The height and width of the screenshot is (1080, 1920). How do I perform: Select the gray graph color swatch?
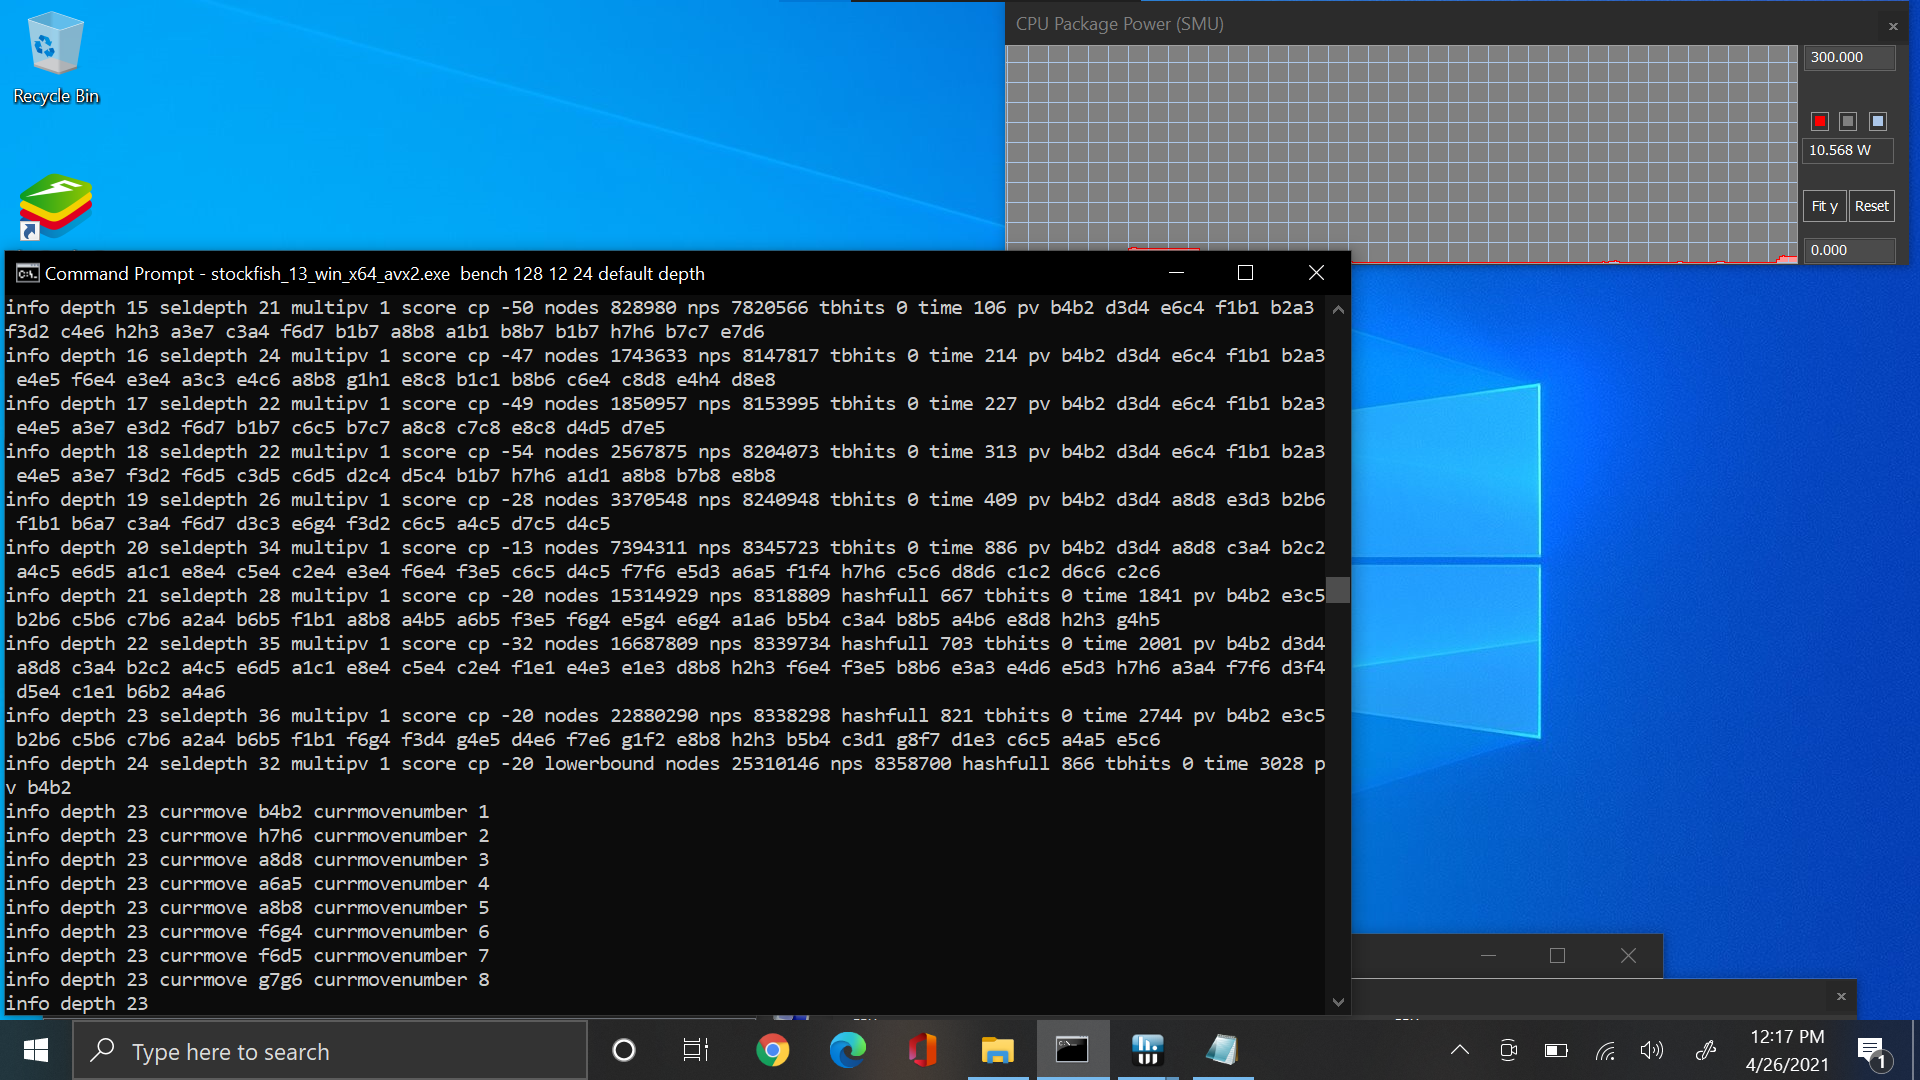pos(1848,121)
